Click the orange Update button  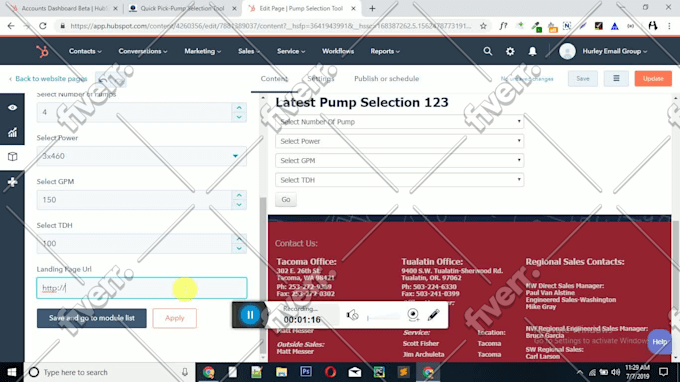tap(653, 78)
